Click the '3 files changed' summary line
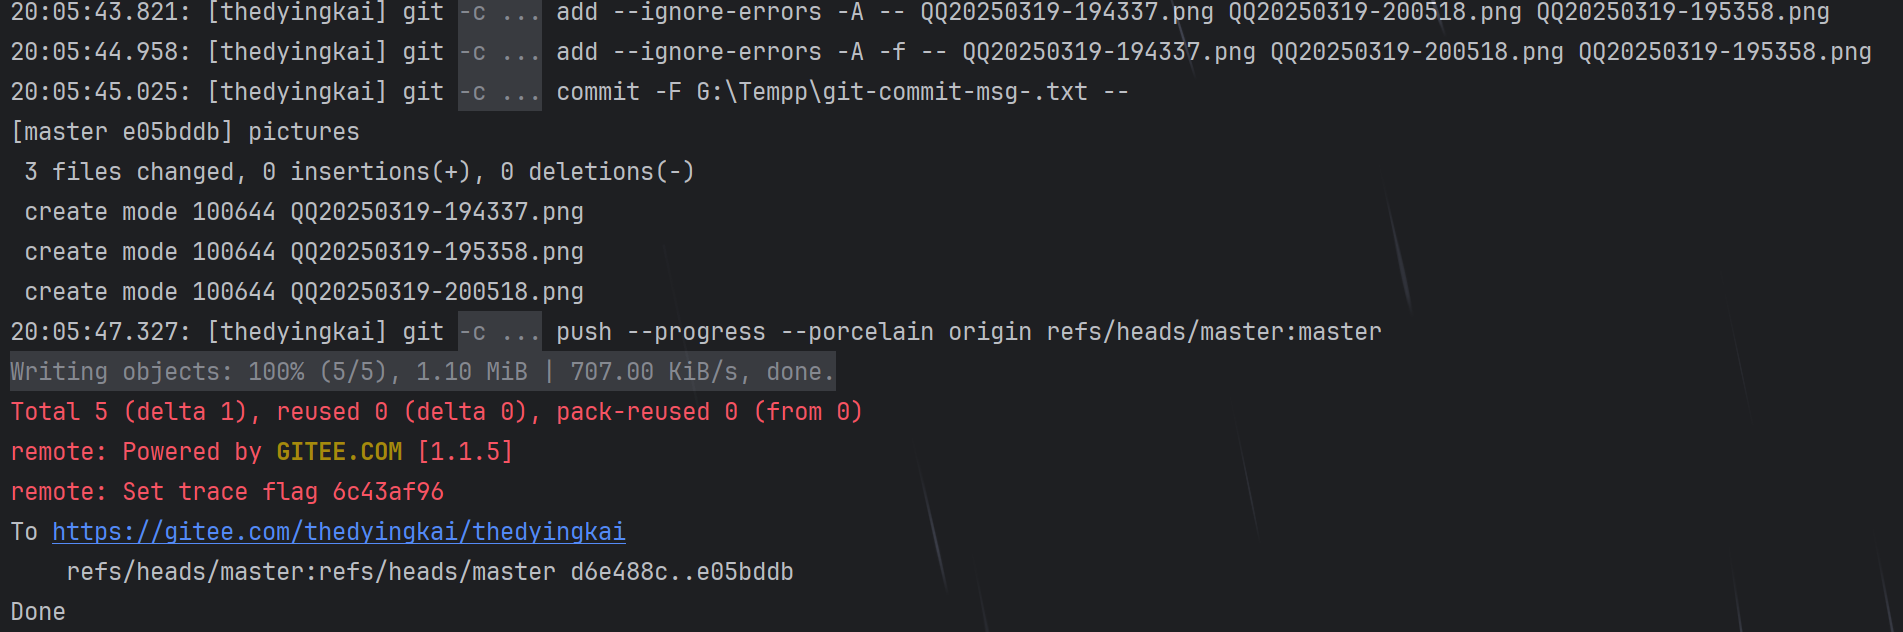1903x632 pixels. 359,172
